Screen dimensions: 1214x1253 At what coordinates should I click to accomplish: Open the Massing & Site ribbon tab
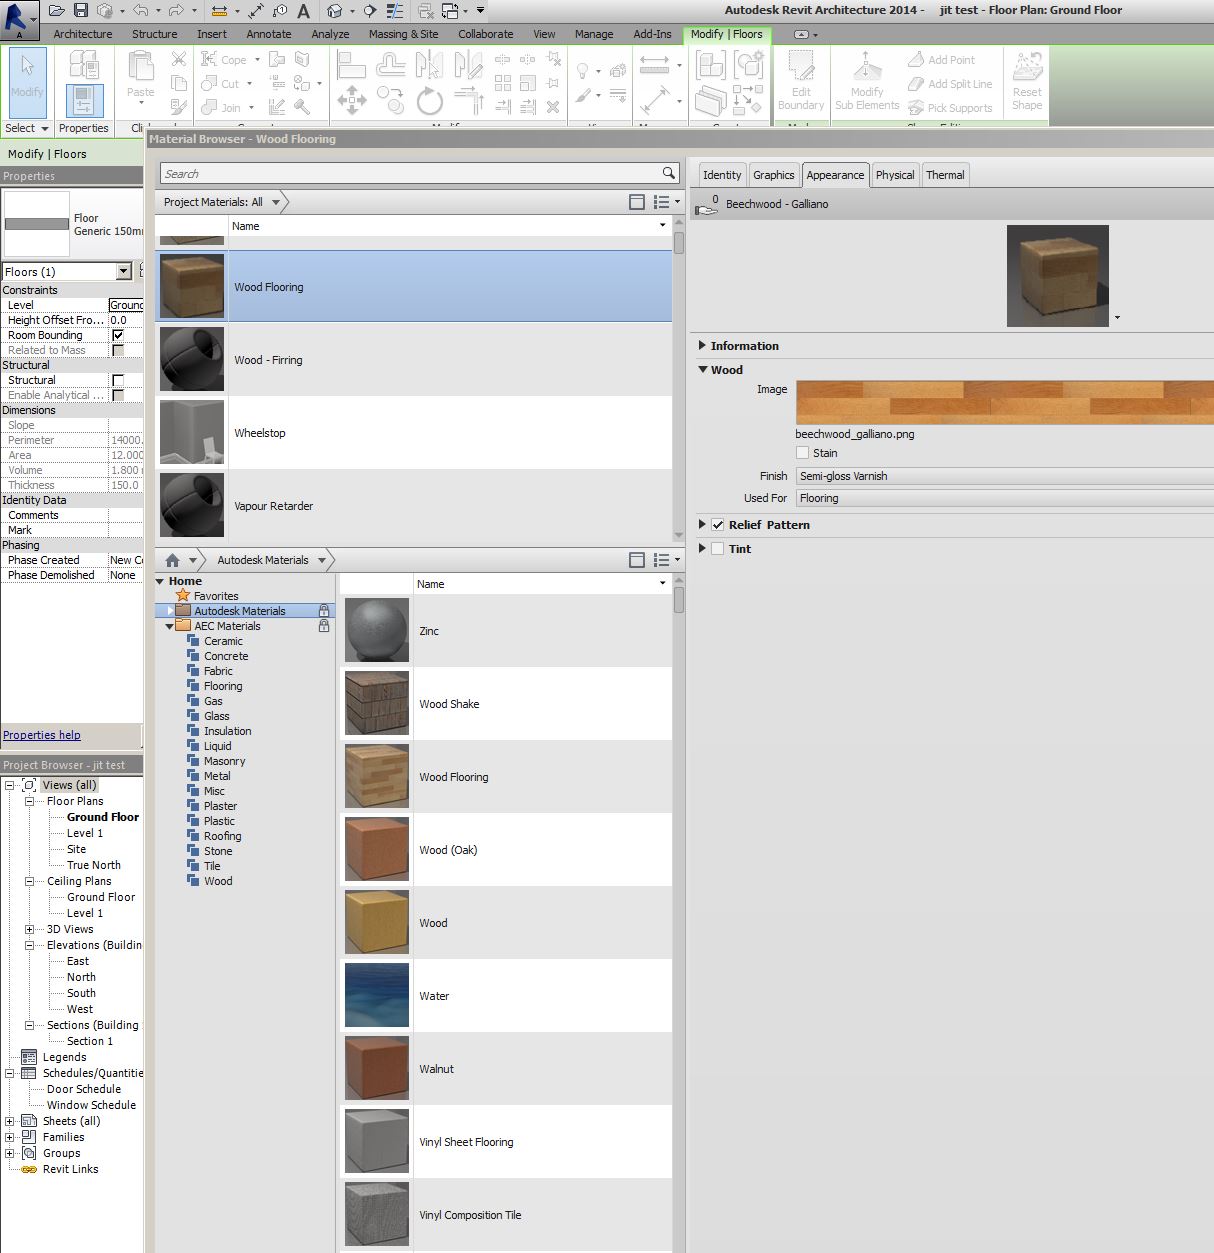pyautogui.click(x=403, y=34)
